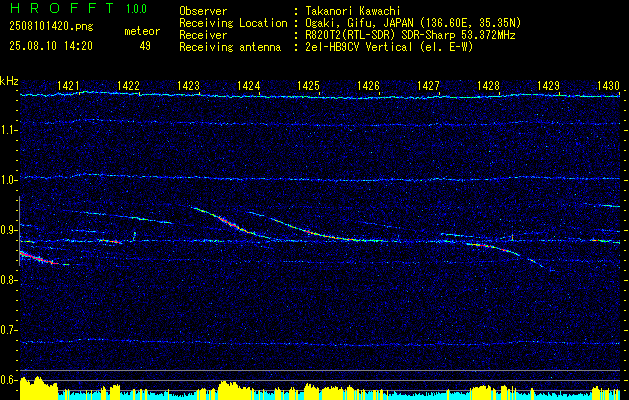Click the 1430 time marker

(609, 85)
